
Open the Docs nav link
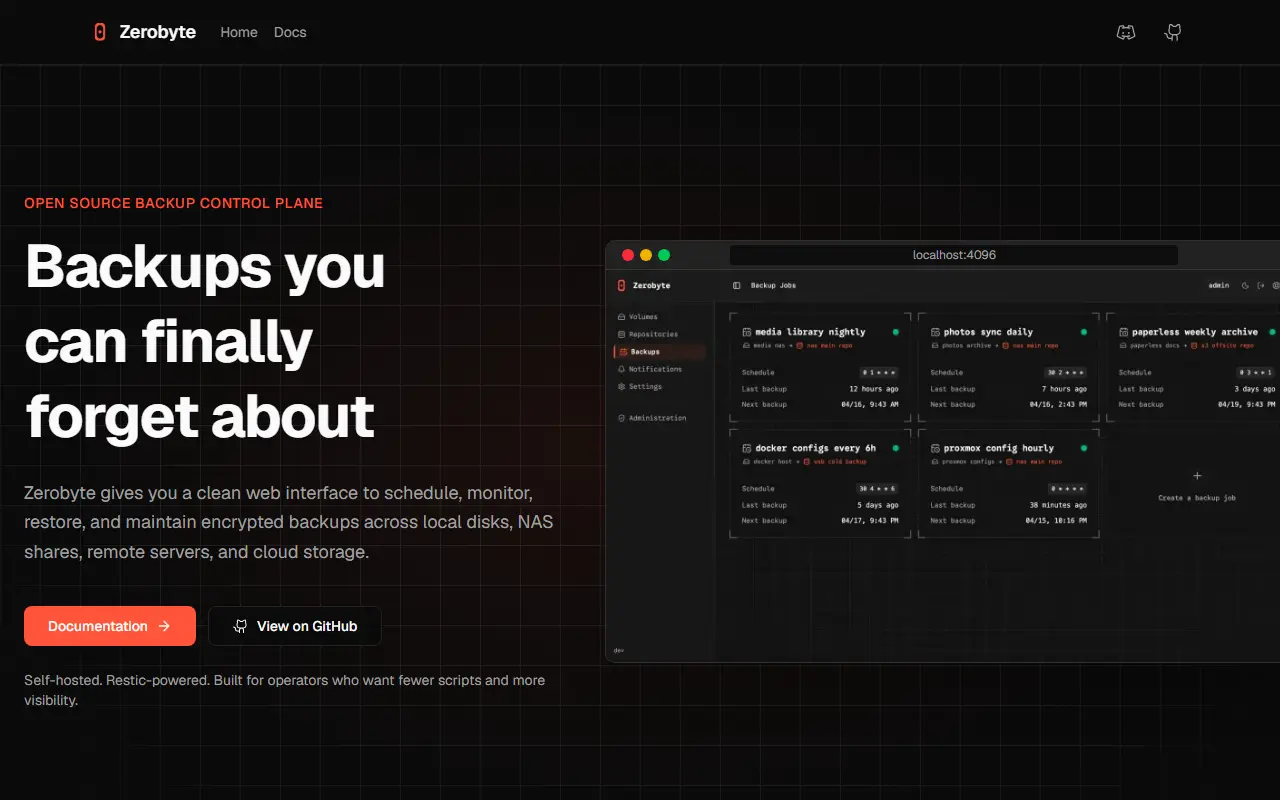click(290, 32)
